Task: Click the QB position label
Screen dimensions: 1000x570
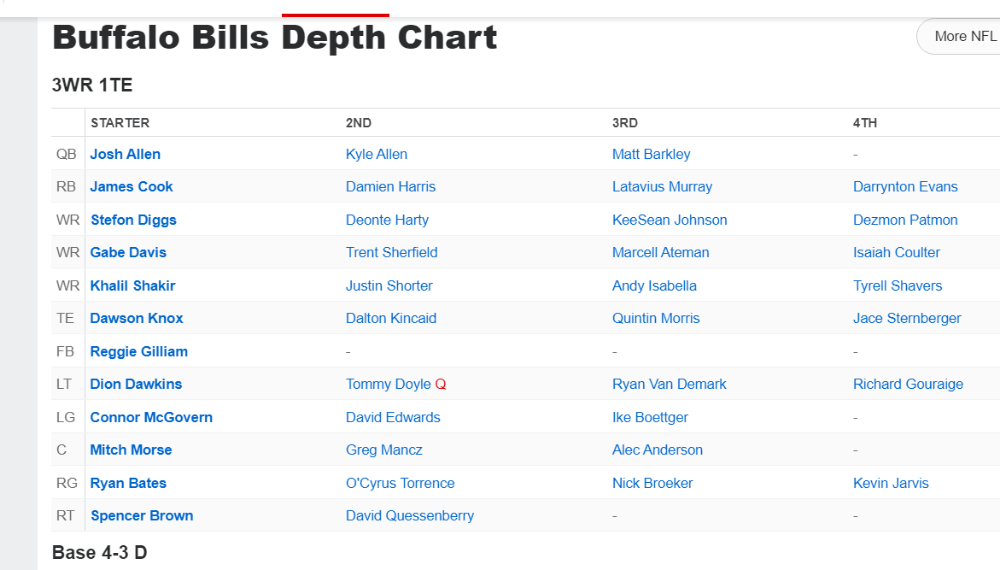Action: point(66,154)
